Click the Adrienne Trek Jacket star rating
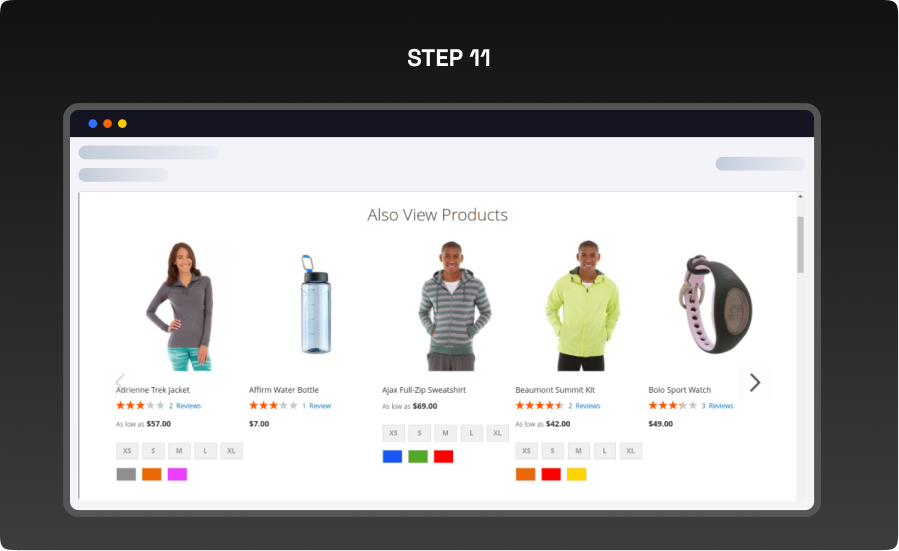 [x=140, y=406]
